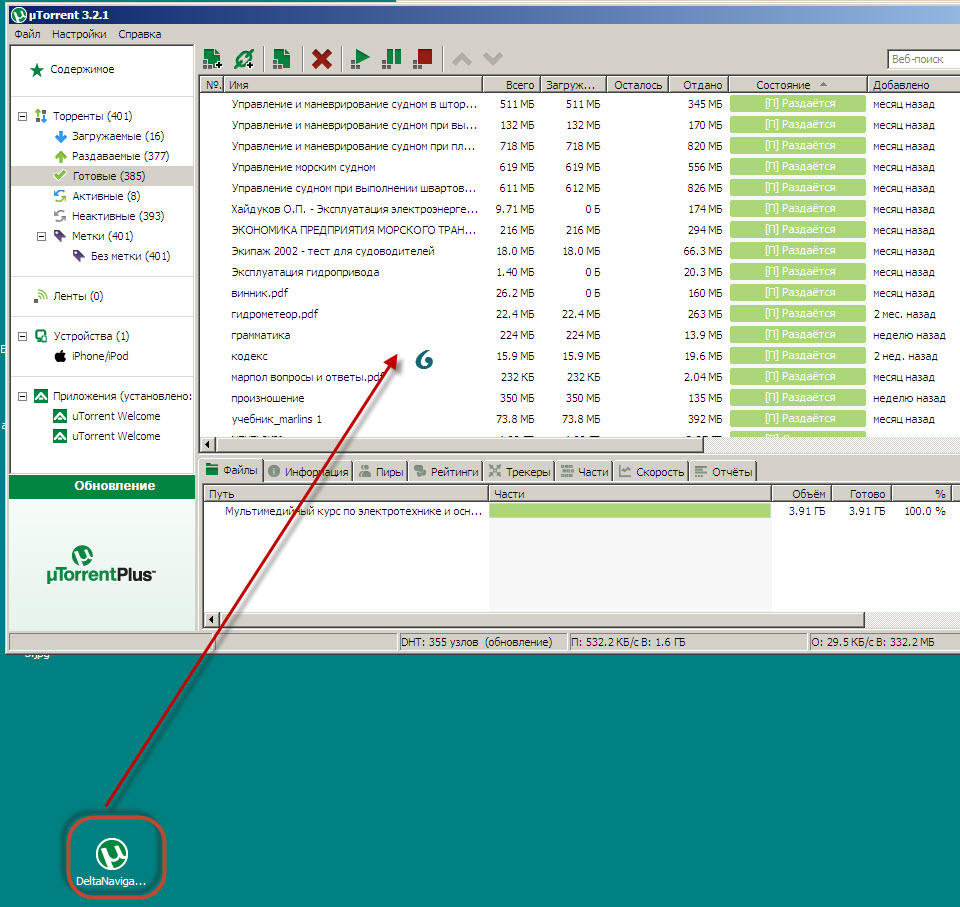Click the Веб-поиск search field
Viewport: 960px width, 907px height.
click(923, 60)
